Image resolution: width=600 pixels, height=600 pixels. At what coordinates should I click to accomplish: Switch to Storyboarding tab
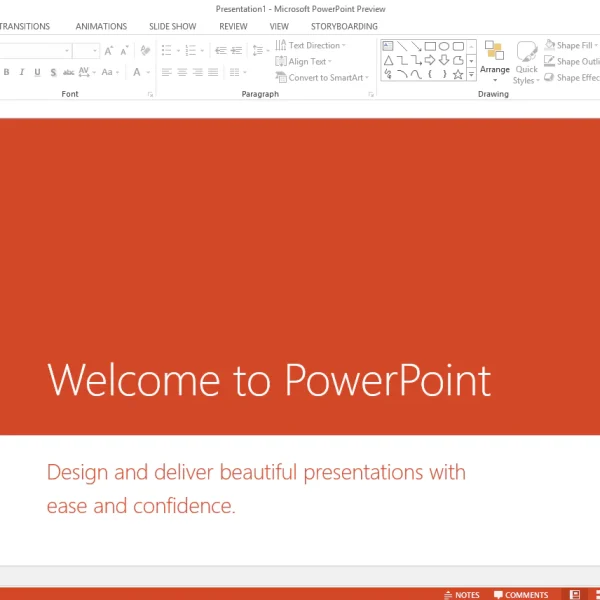coord(344,26)
